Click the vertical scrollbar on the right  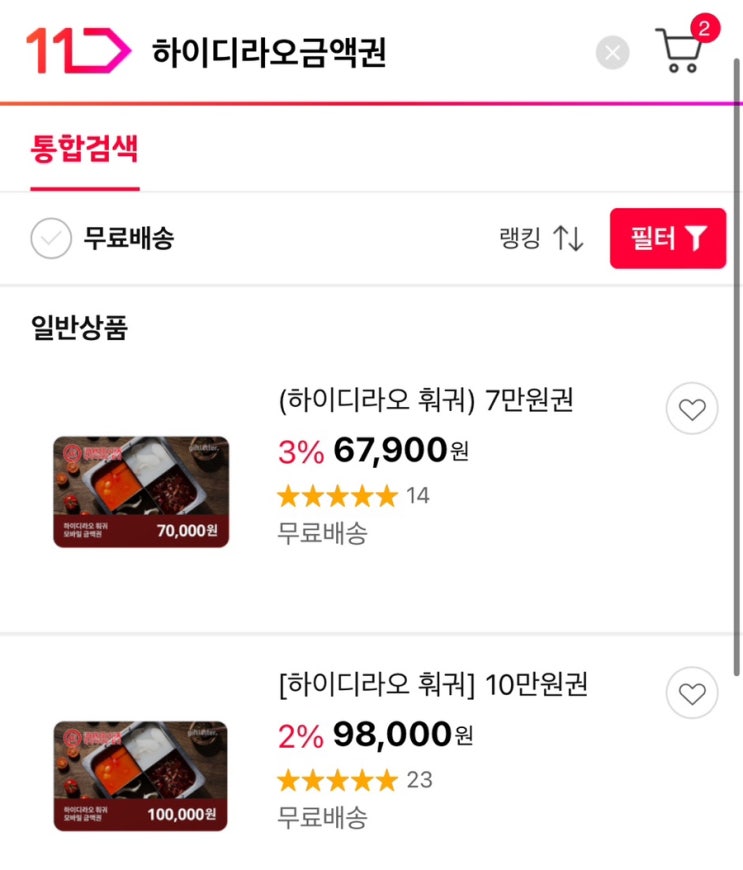point(737,366)
